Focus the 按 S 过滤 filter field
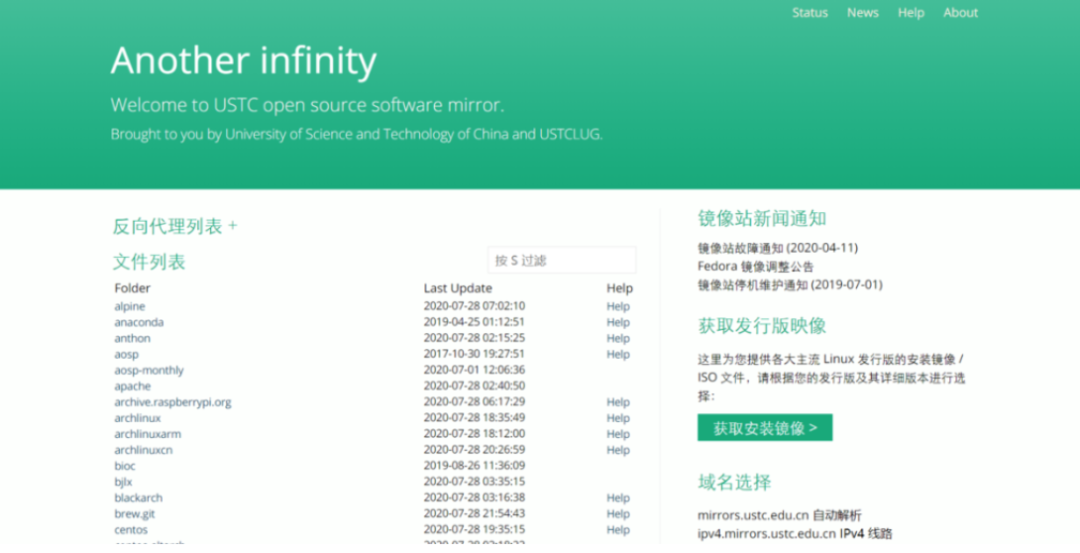1080x553 pixels. point(561,260)
